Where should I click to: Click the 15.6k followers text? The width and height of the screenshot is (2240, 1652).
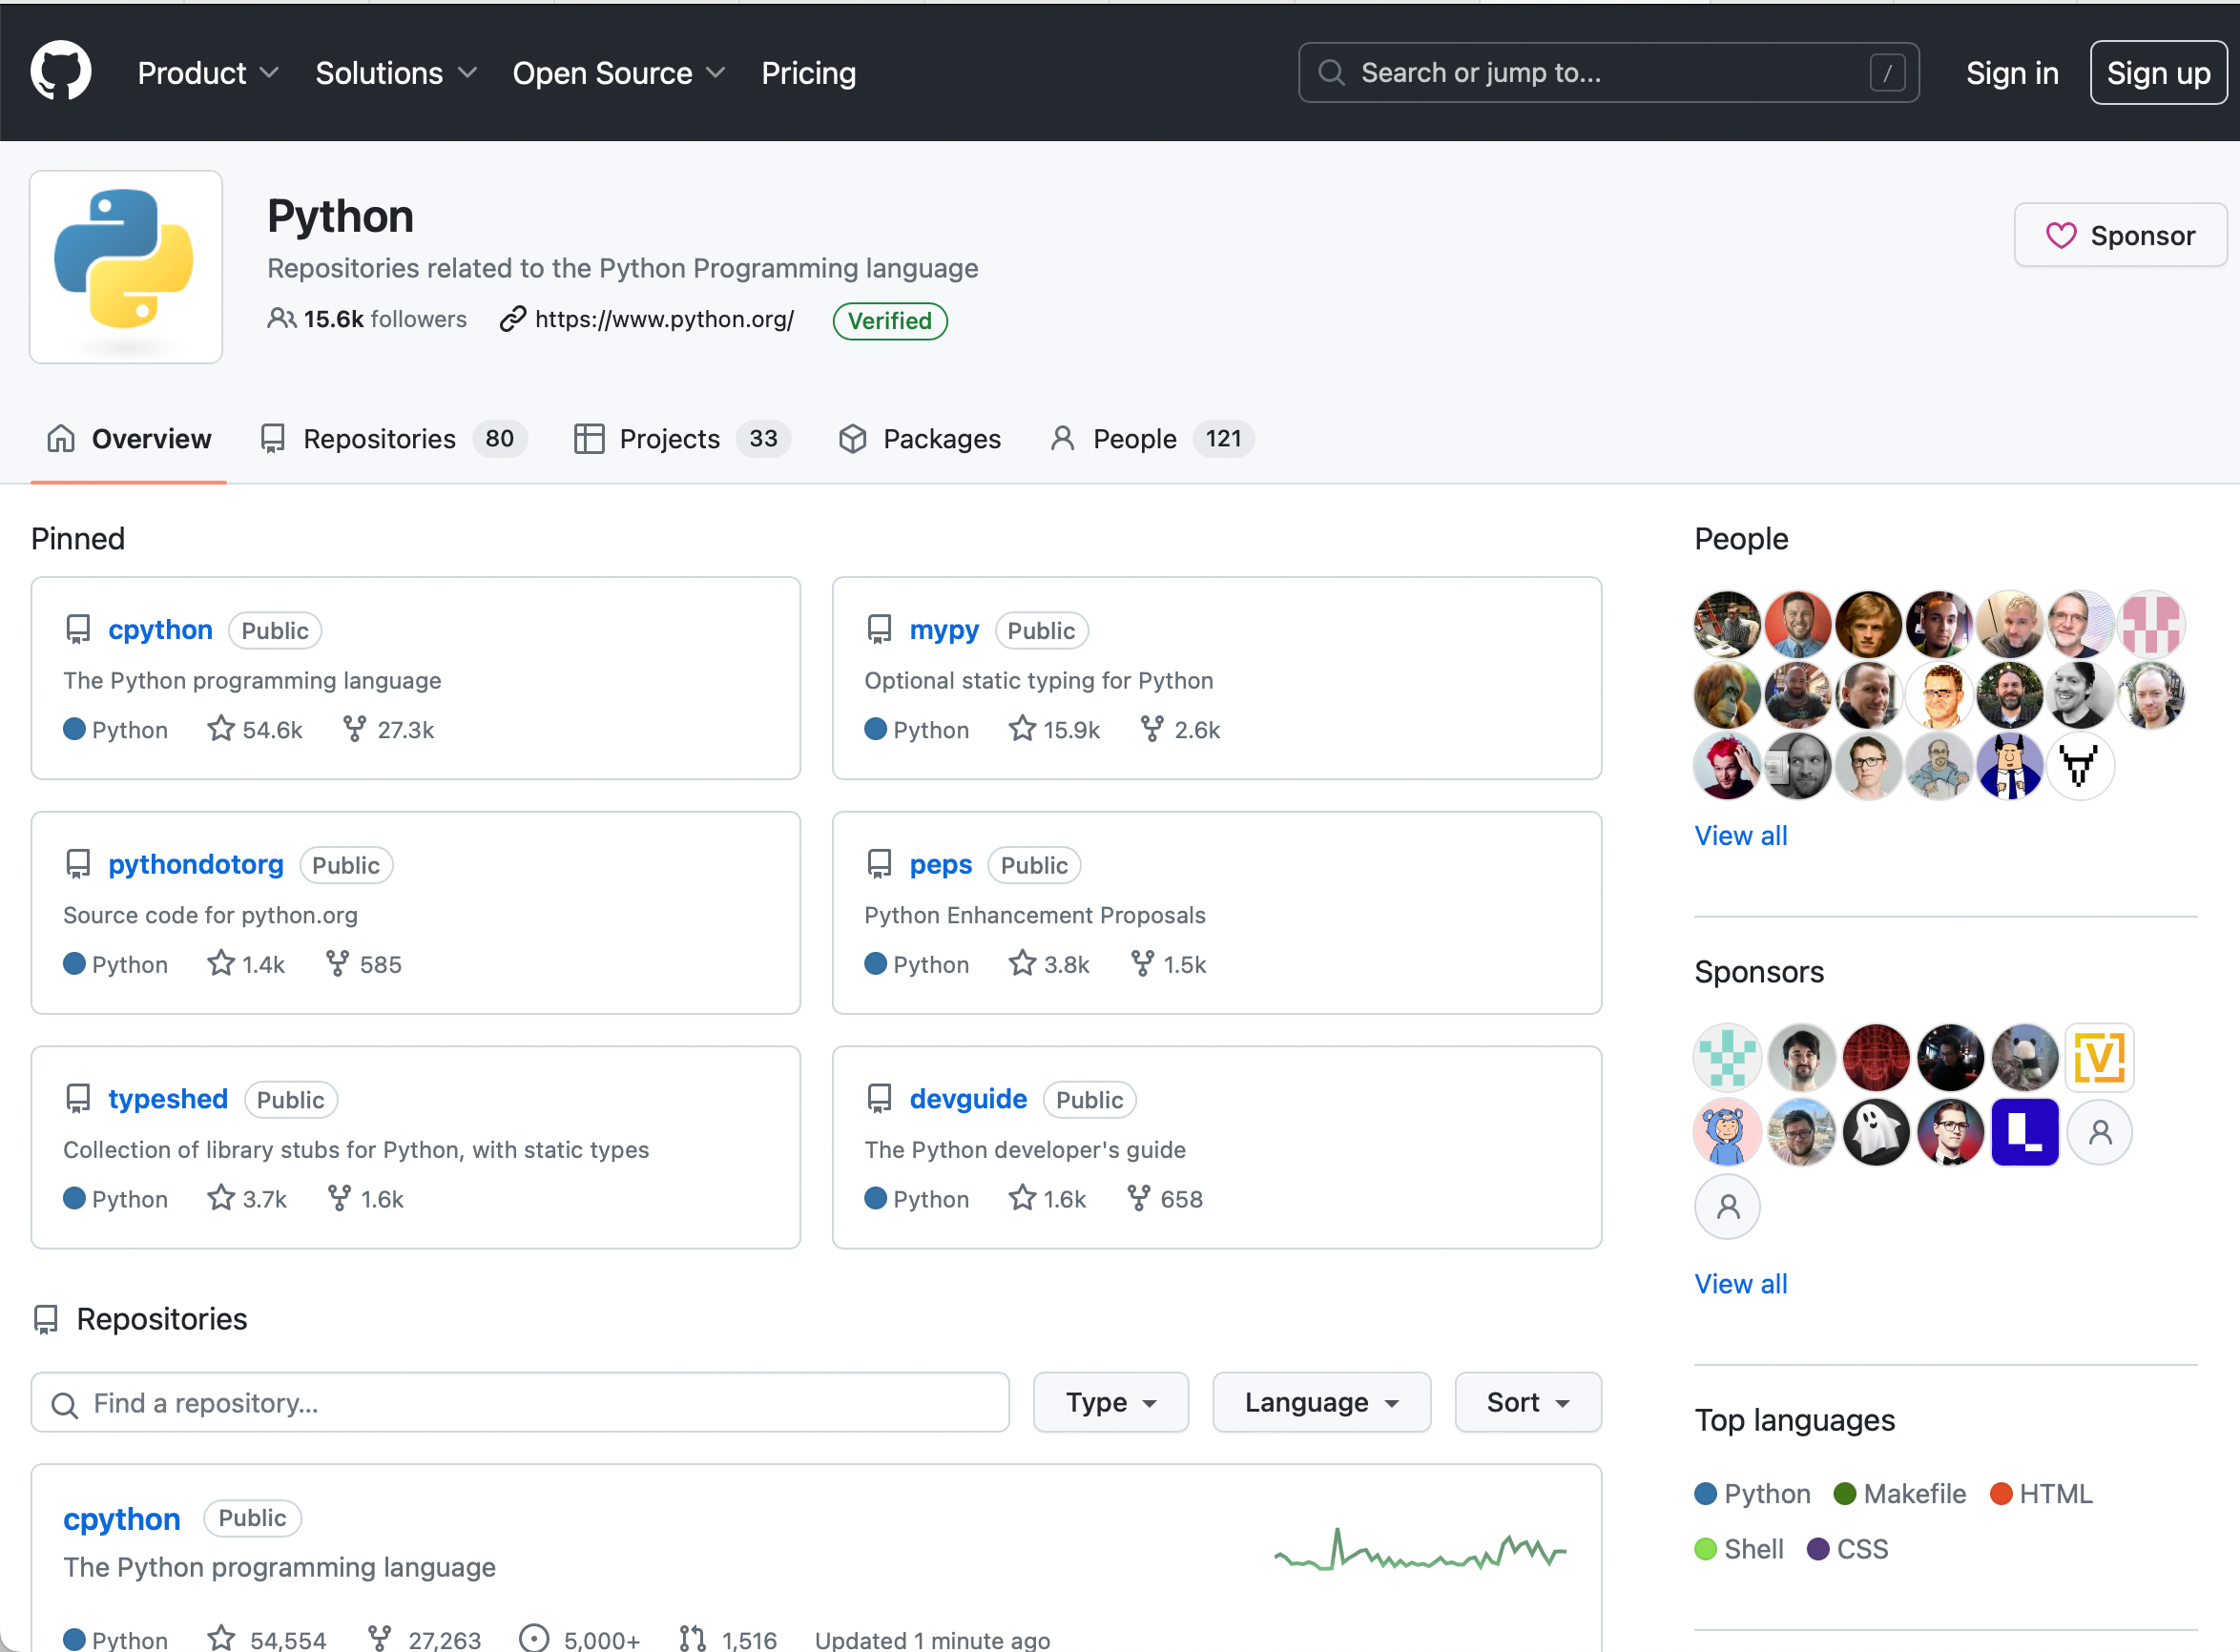pos(385,319)
